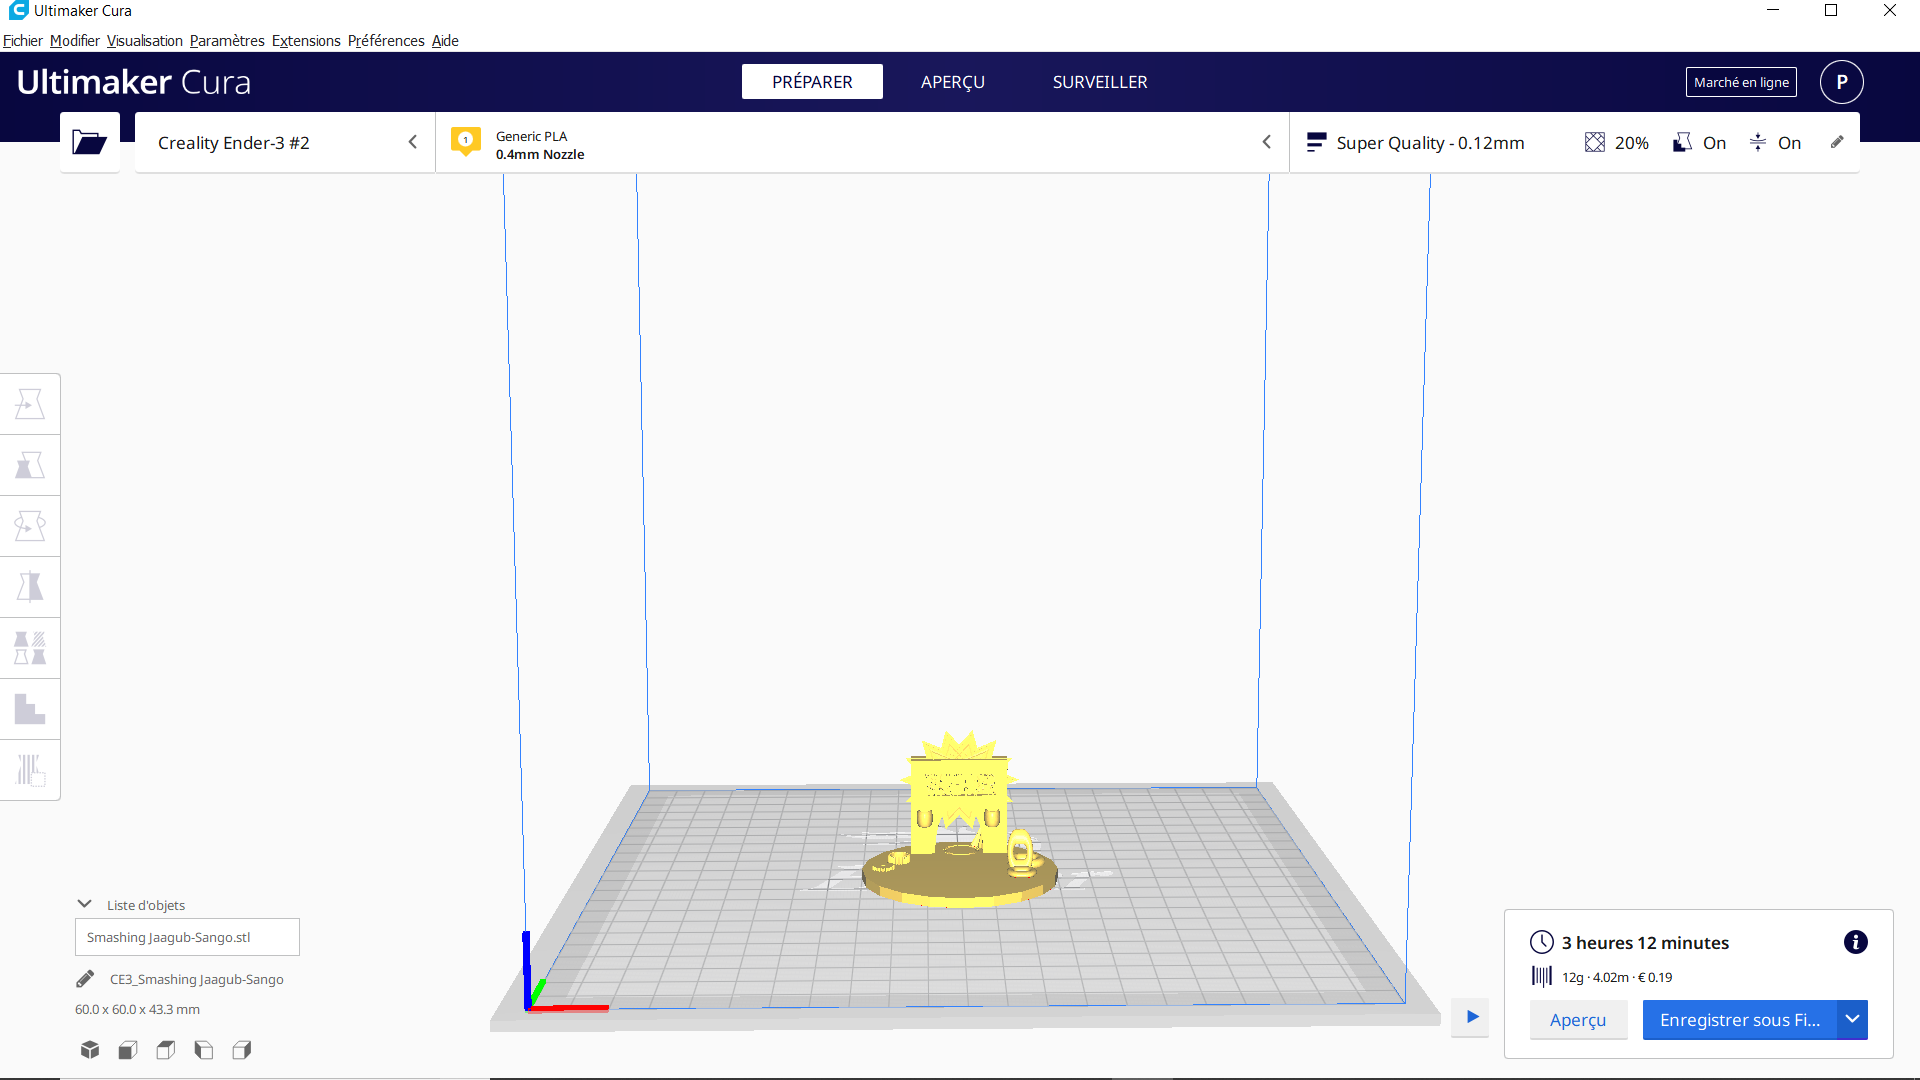This screenshot has width=1920, height=1080.
Task: Click Enregistrer sous Fi... button
Action: (x=1740, y=1019)
